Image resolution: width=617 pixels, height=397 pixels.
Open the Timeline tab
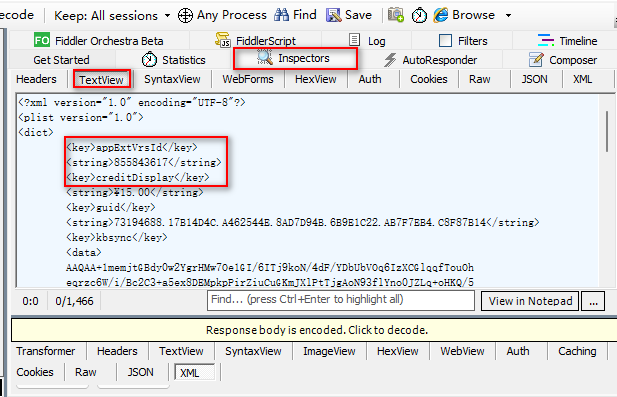click(x=567, y=41)
